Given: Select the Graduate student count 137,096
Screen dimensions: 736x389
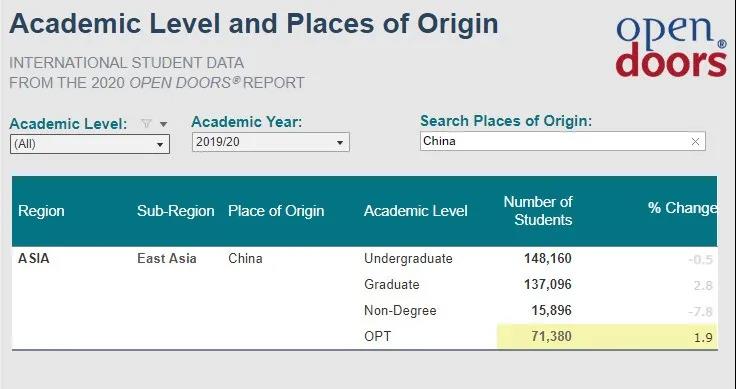Looking at the screenshot, I should 548,284.
